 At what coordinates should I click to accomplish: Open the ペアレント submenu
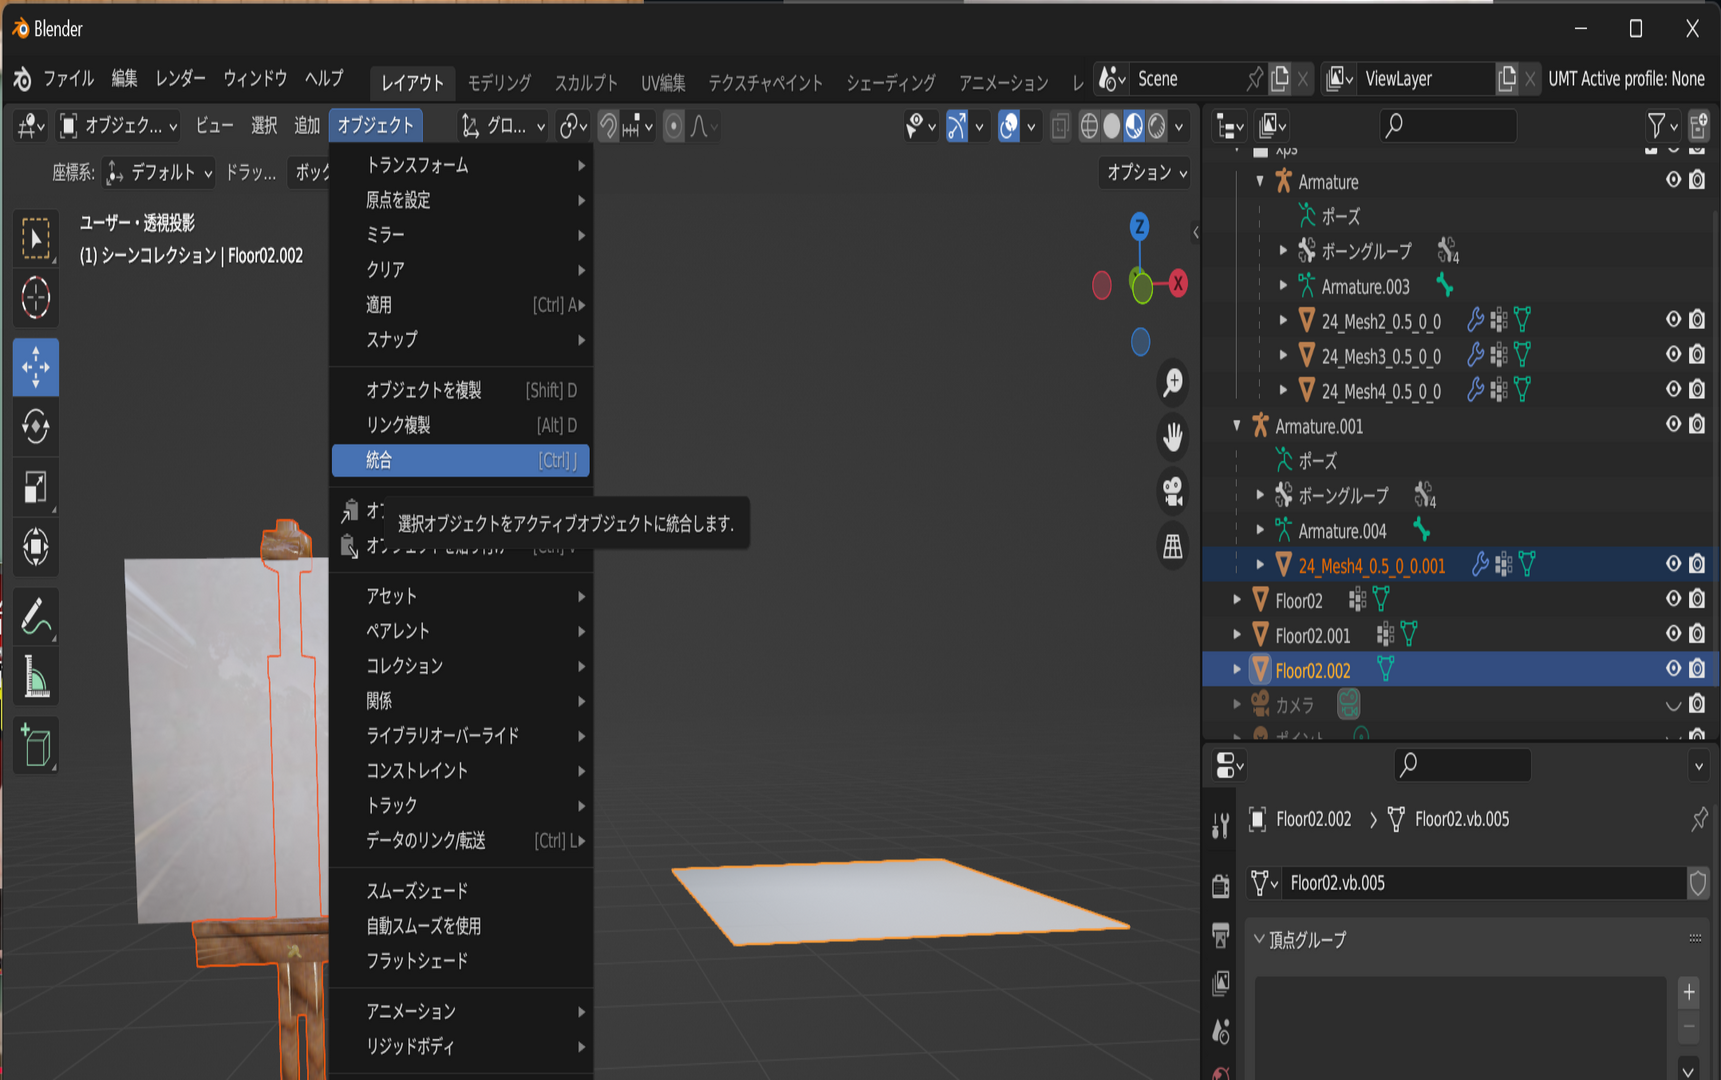(461, 630)
